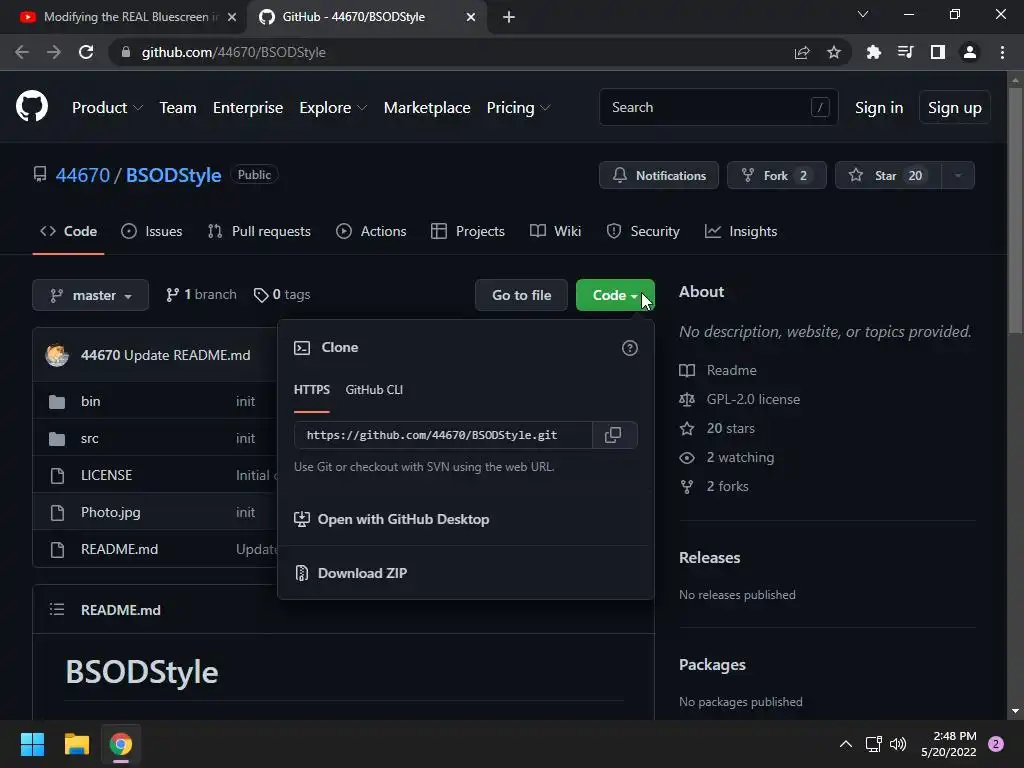Click the bin folder icon

[x=57, y=402]
